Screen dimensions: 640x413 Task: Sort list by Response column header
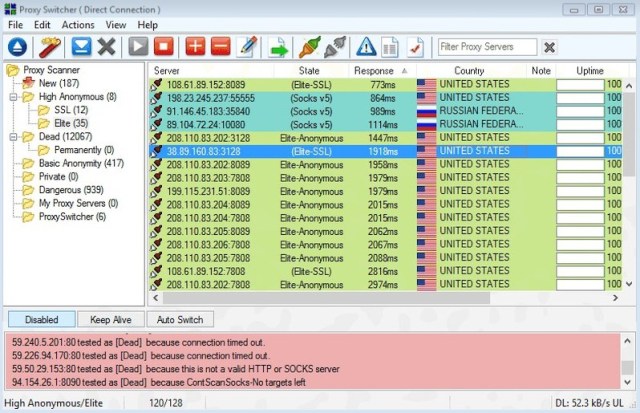click(x=373, y=71)
